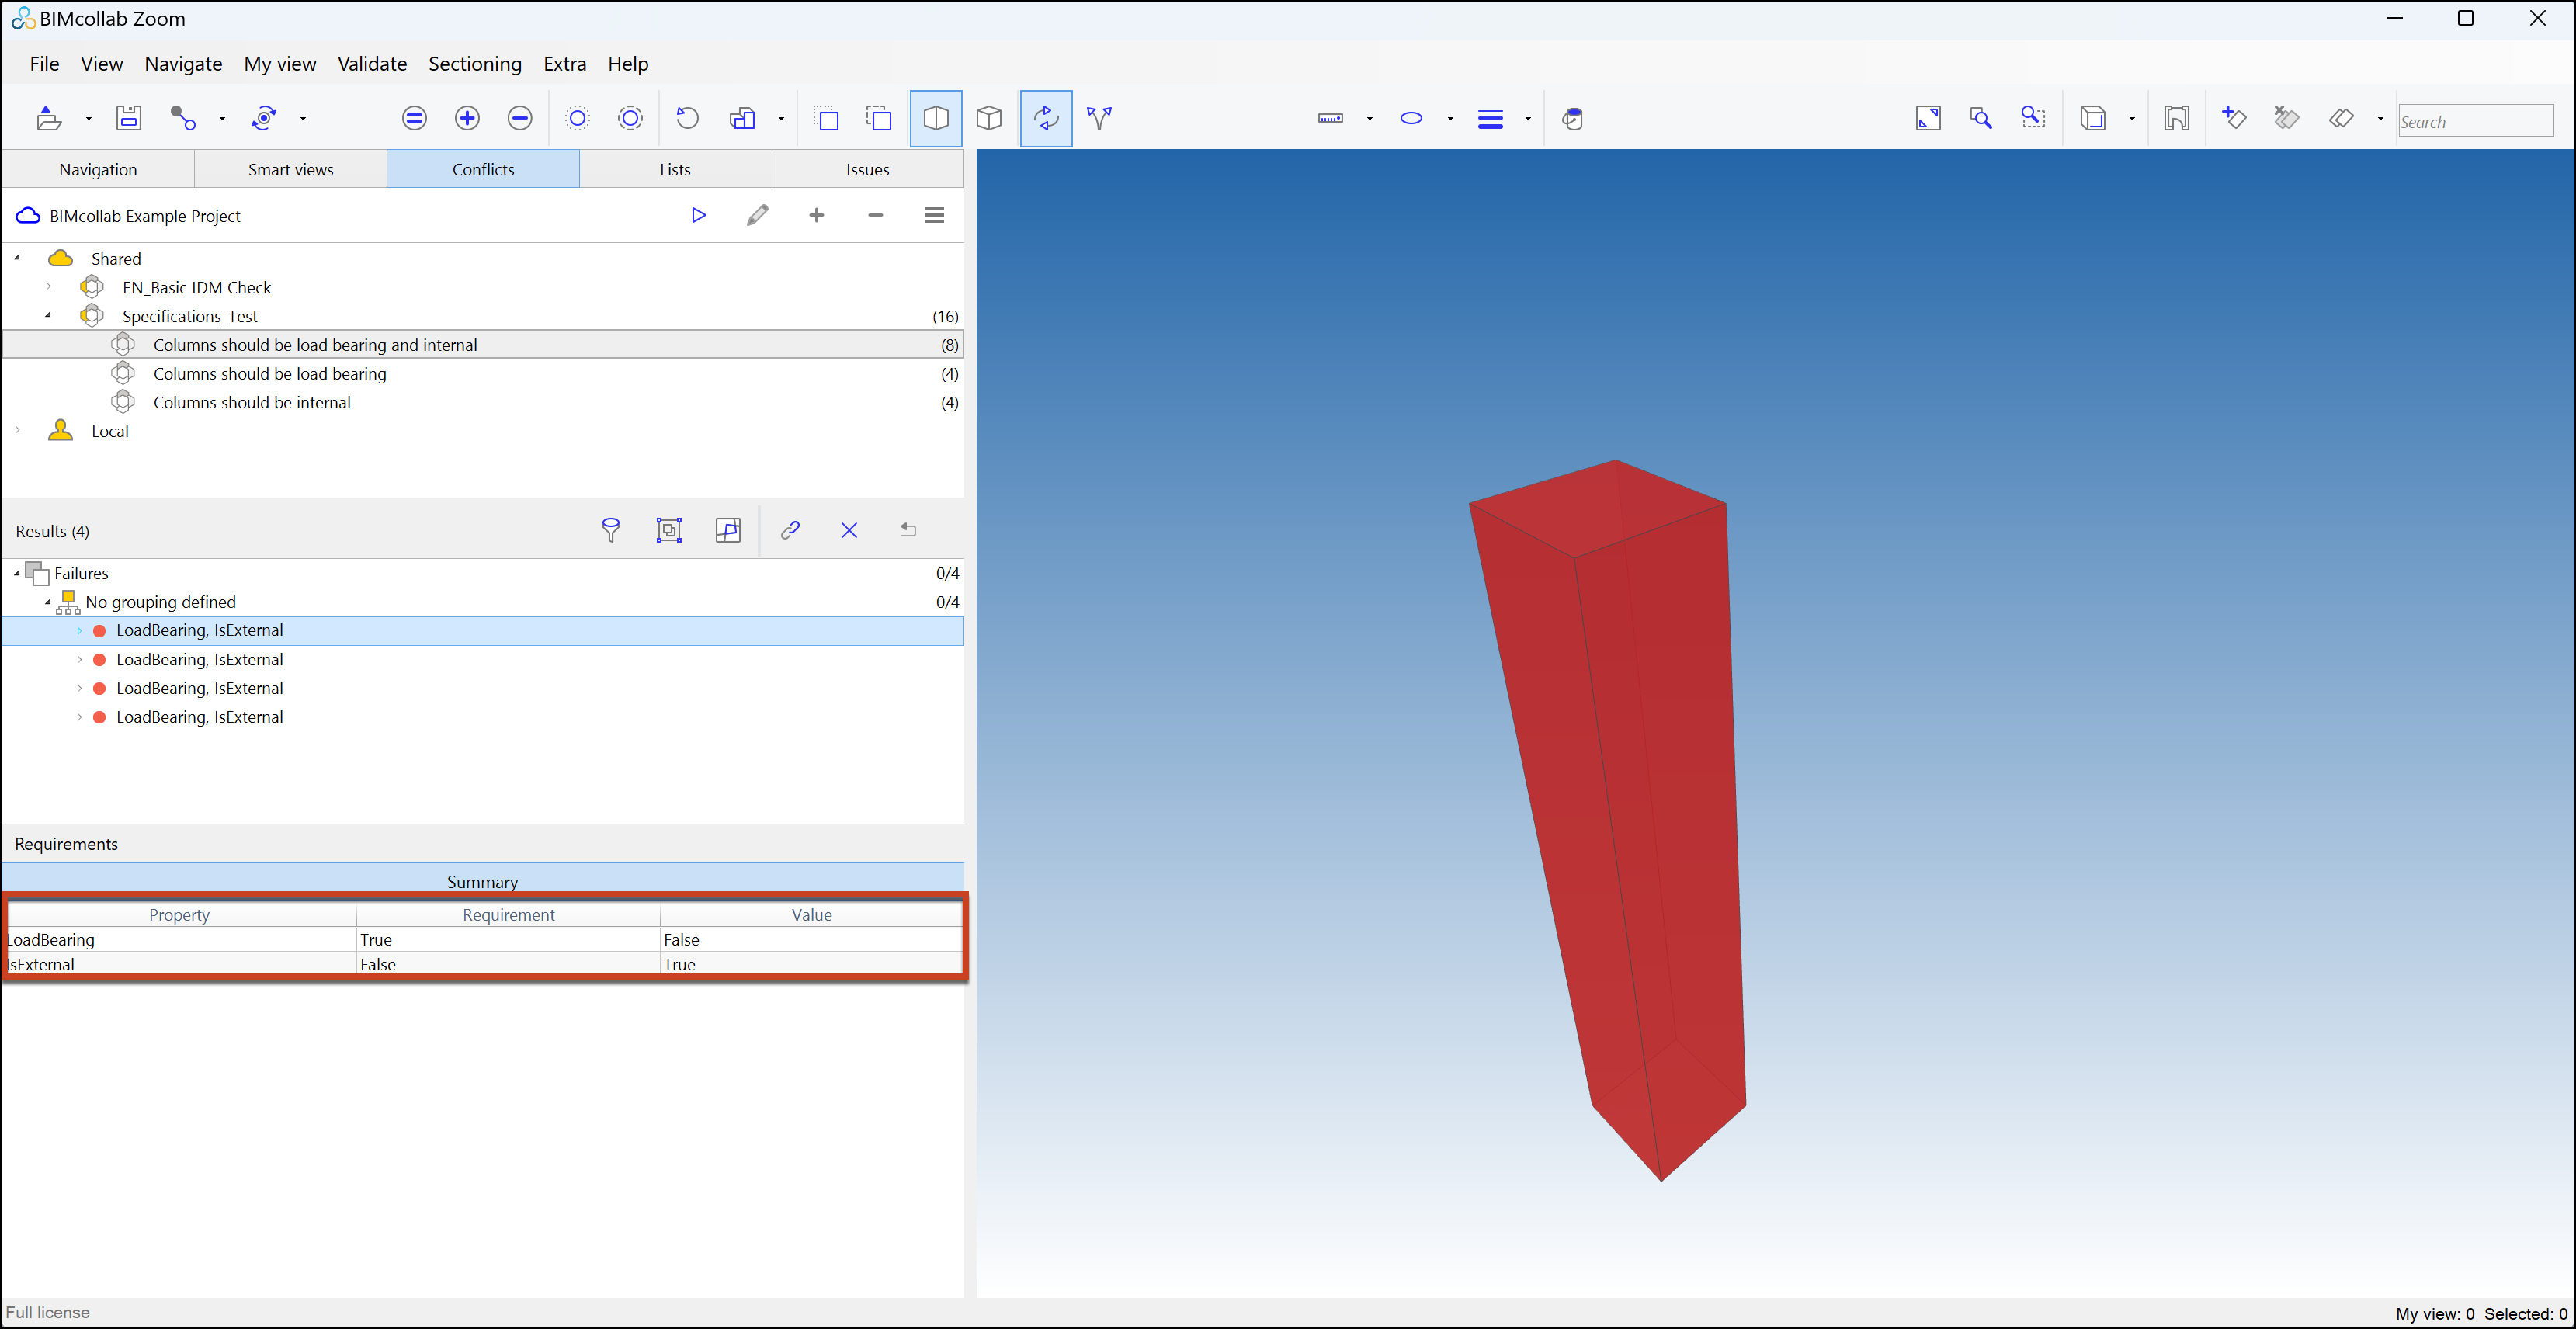This screenshot has height=1329, width=2576.
Task: Click the plus add icon in Conflicts panel
Action: click(817, 215)
